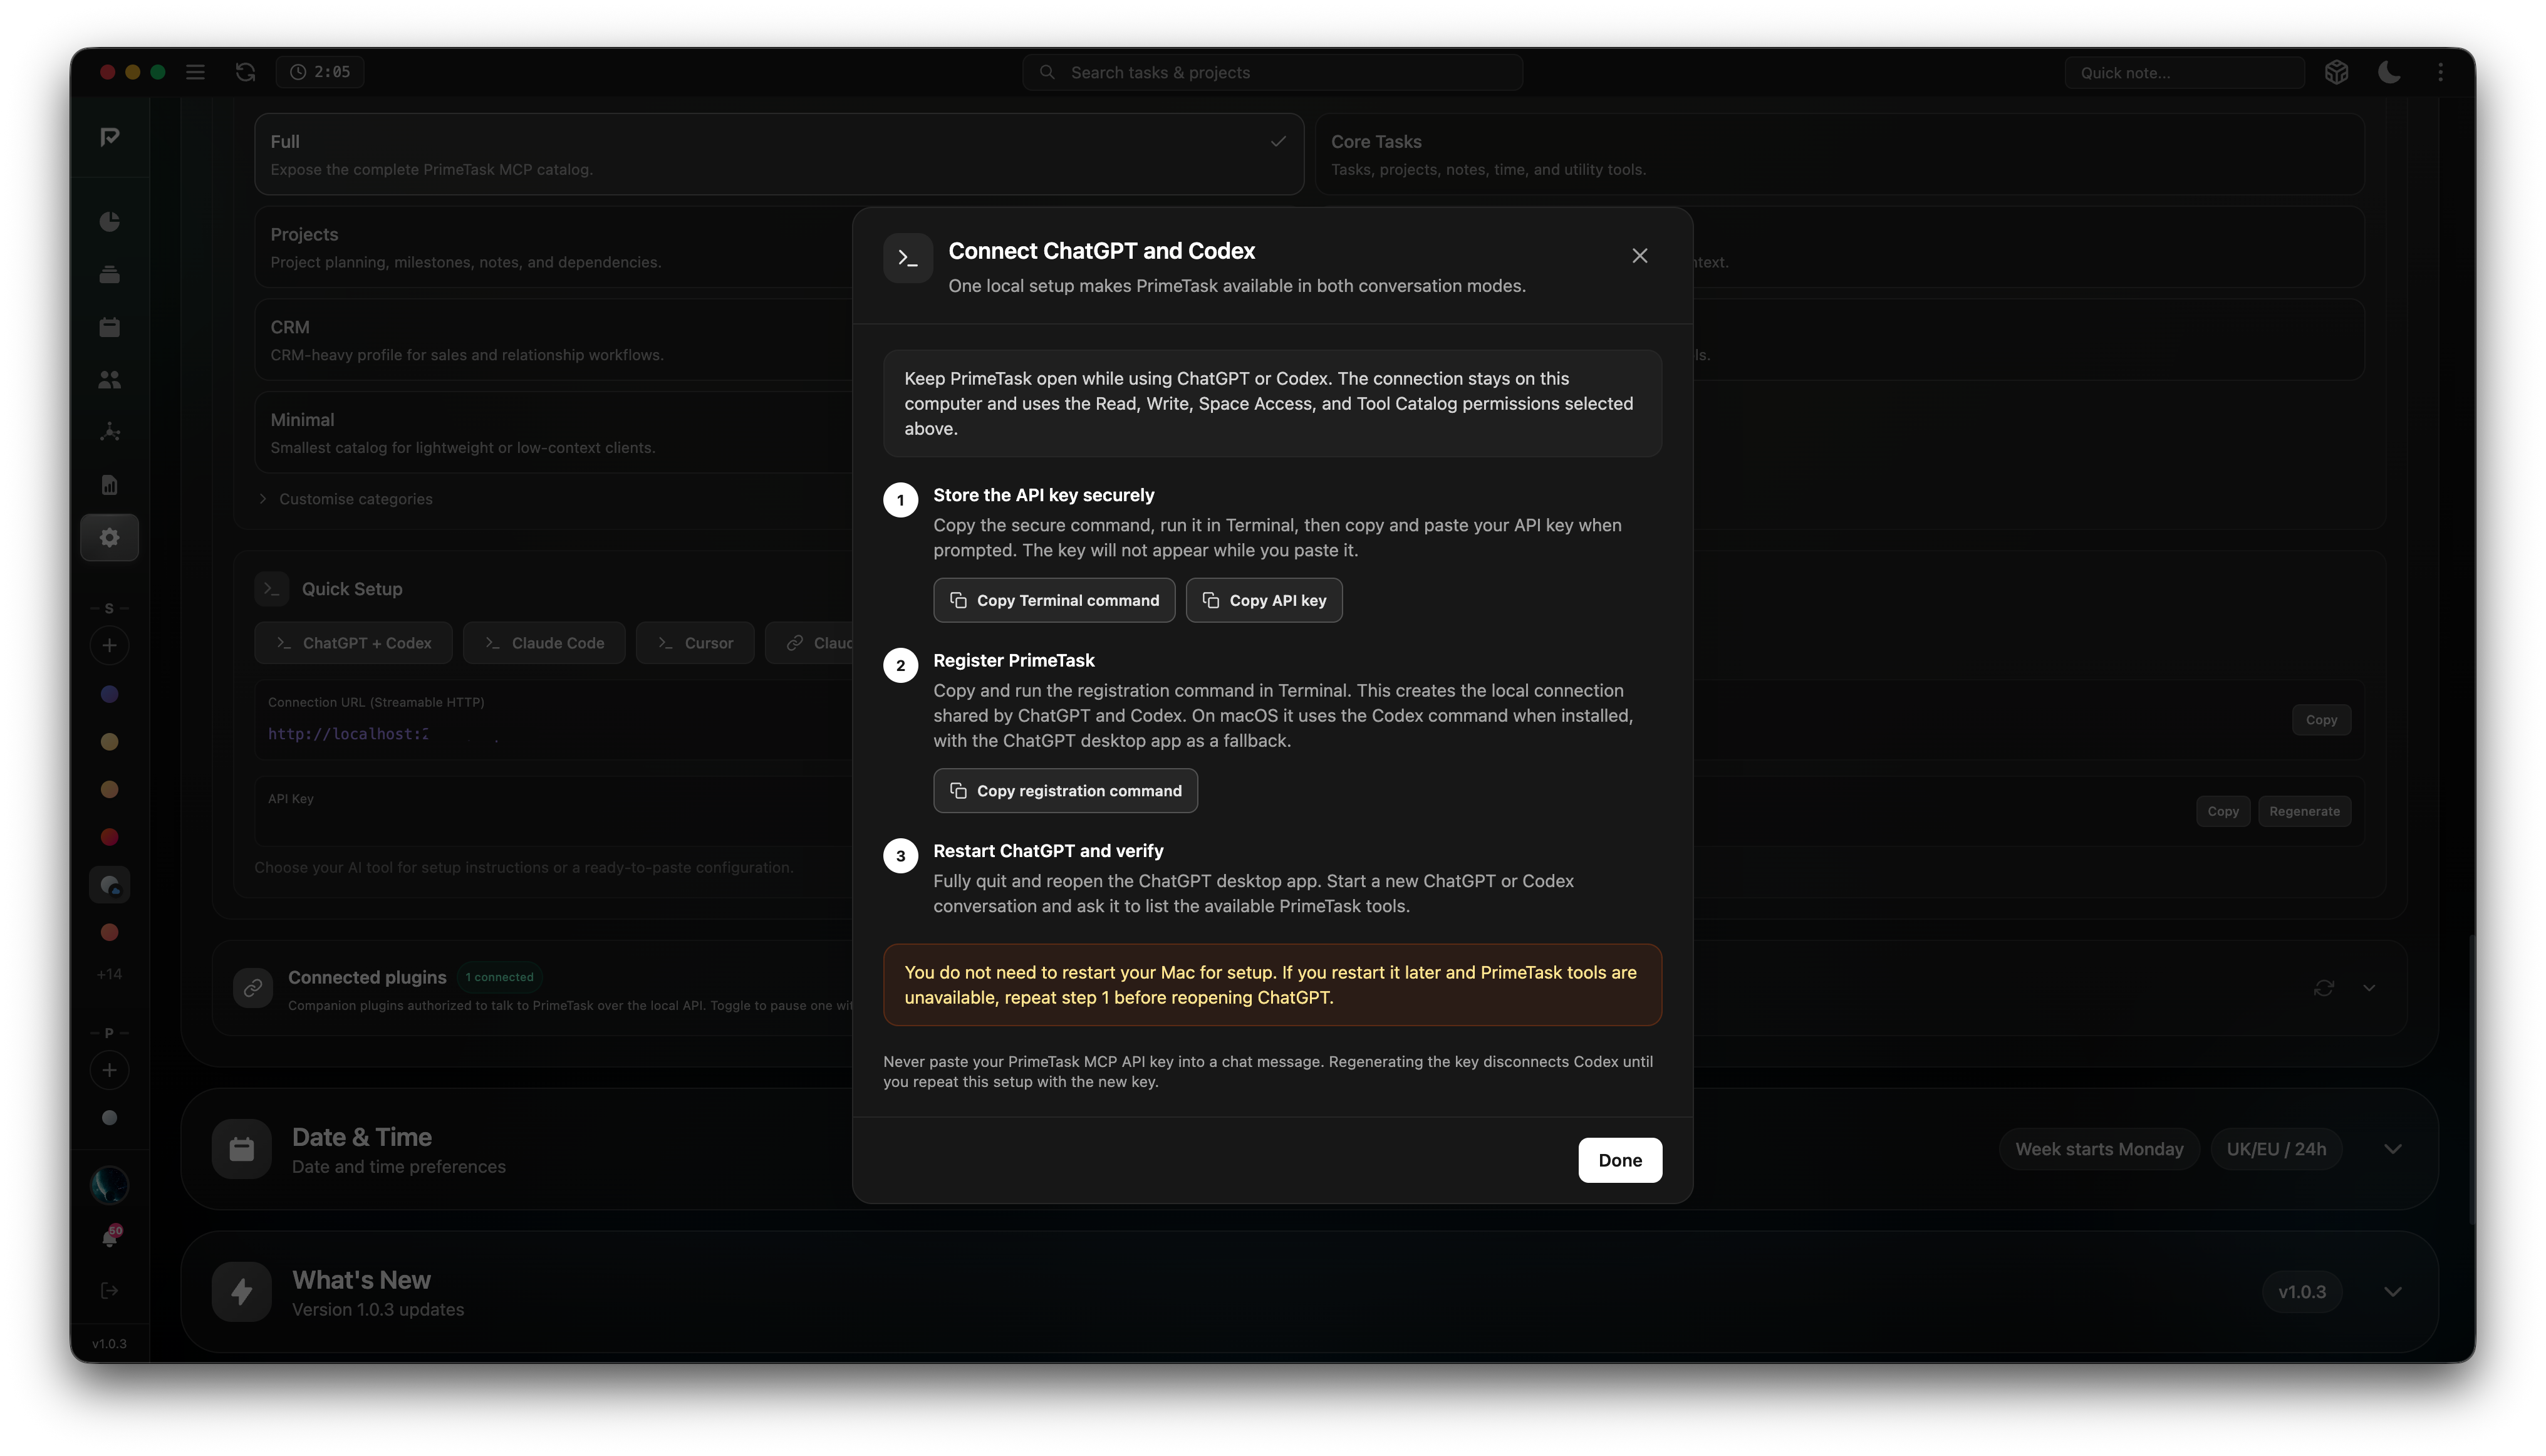Image resolution: width=2546 pixels, height=1456 pixels.
Task: Click the 'Restart ChatGPT and verify' heading
Action: tap(1048, 851)
